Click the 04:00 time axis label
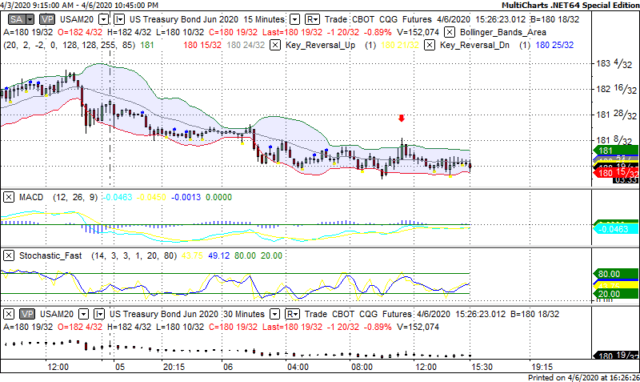Viewport: 640px width, 382px height. point(298,366)
